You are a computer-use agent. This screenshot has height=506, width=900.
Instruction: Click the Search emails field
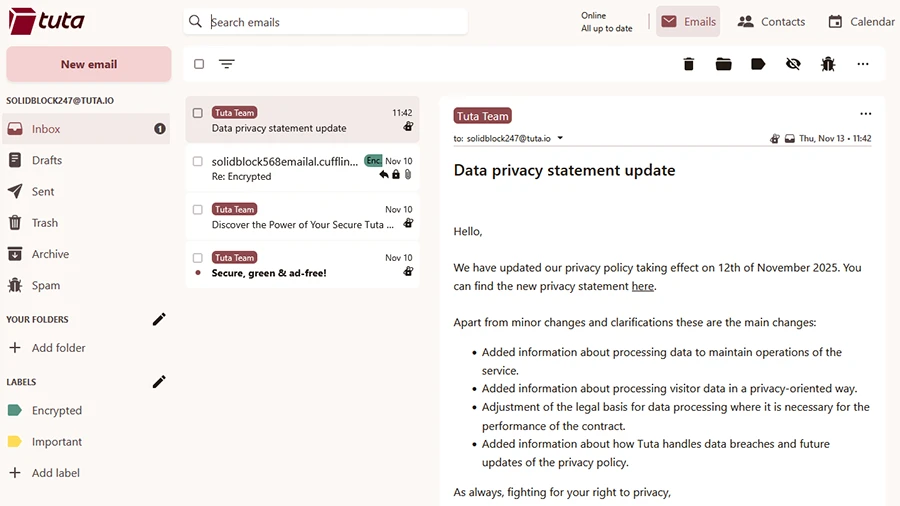coord(330,22)
